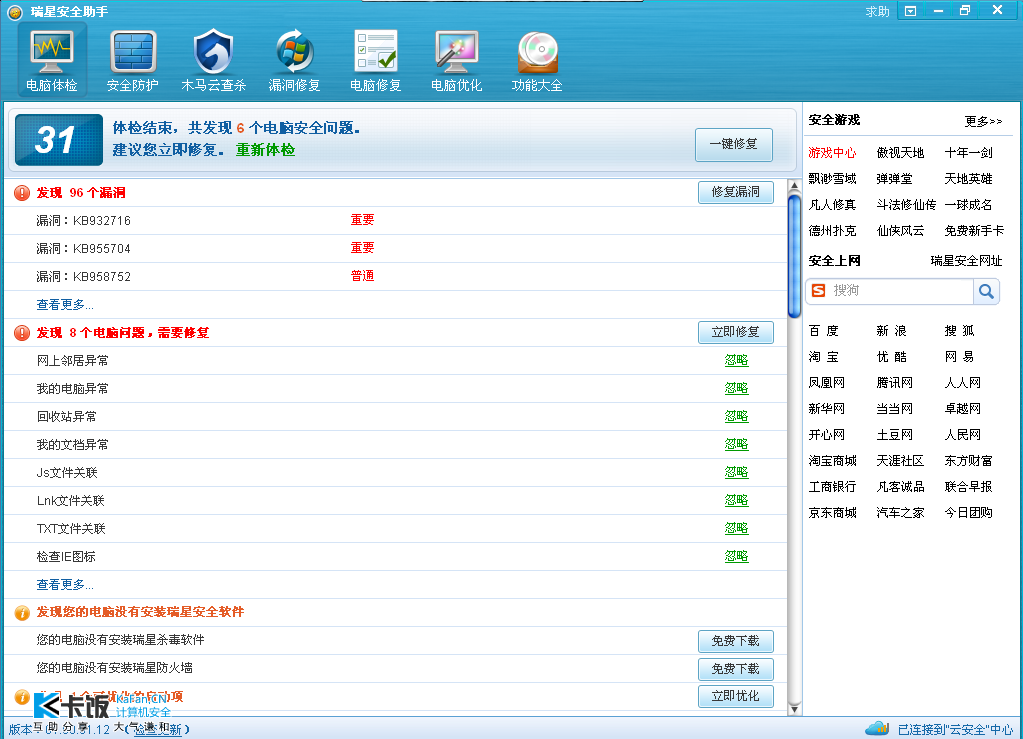The height and width of the screenshot is (739, 1023).
Task: Open the 京东商城 site link
Action: click(832, 513)
